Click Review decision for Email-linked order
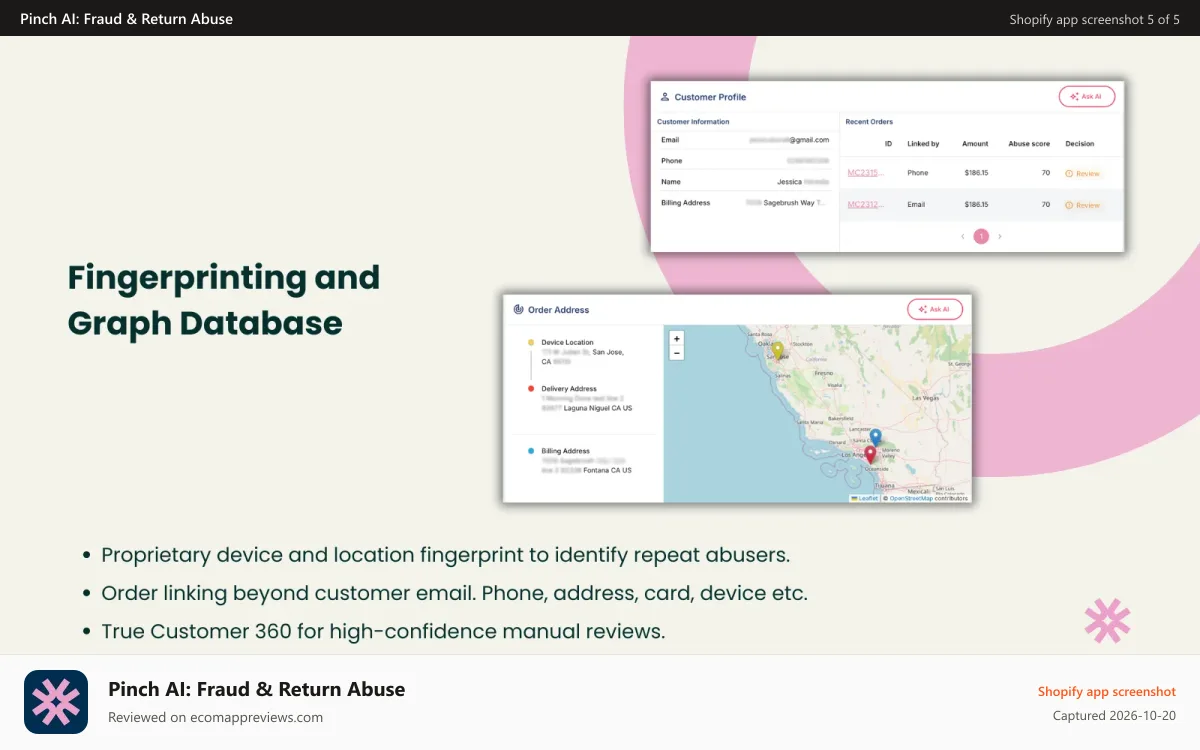Viewport: 1200px width, 750px height. (1083, 205)
